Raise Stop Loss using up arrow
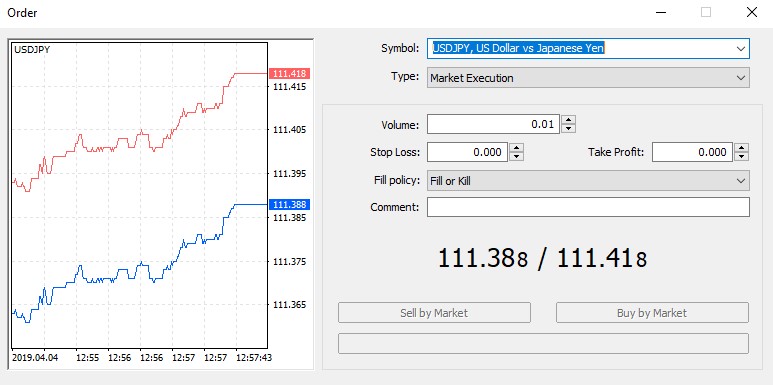This screenshot has height=385, width=773. pyautogui.click(x=516, y=148)
